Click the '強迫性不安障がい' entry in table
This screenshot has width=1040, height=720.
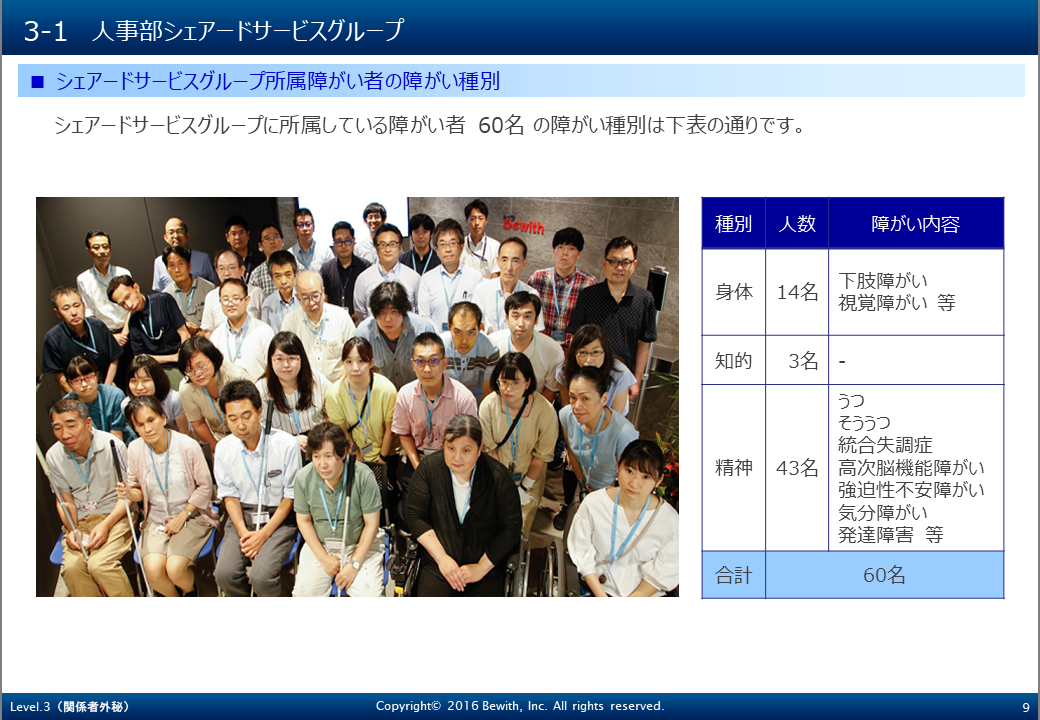[911, 490]
